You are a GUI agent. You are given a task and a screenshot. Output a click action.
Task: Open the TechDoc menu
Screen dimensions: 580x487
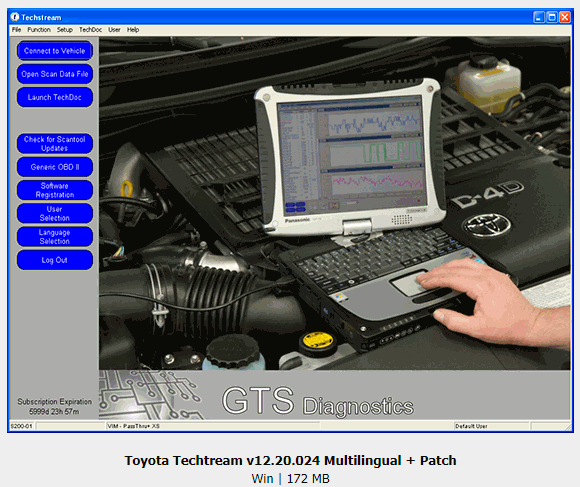90,30
